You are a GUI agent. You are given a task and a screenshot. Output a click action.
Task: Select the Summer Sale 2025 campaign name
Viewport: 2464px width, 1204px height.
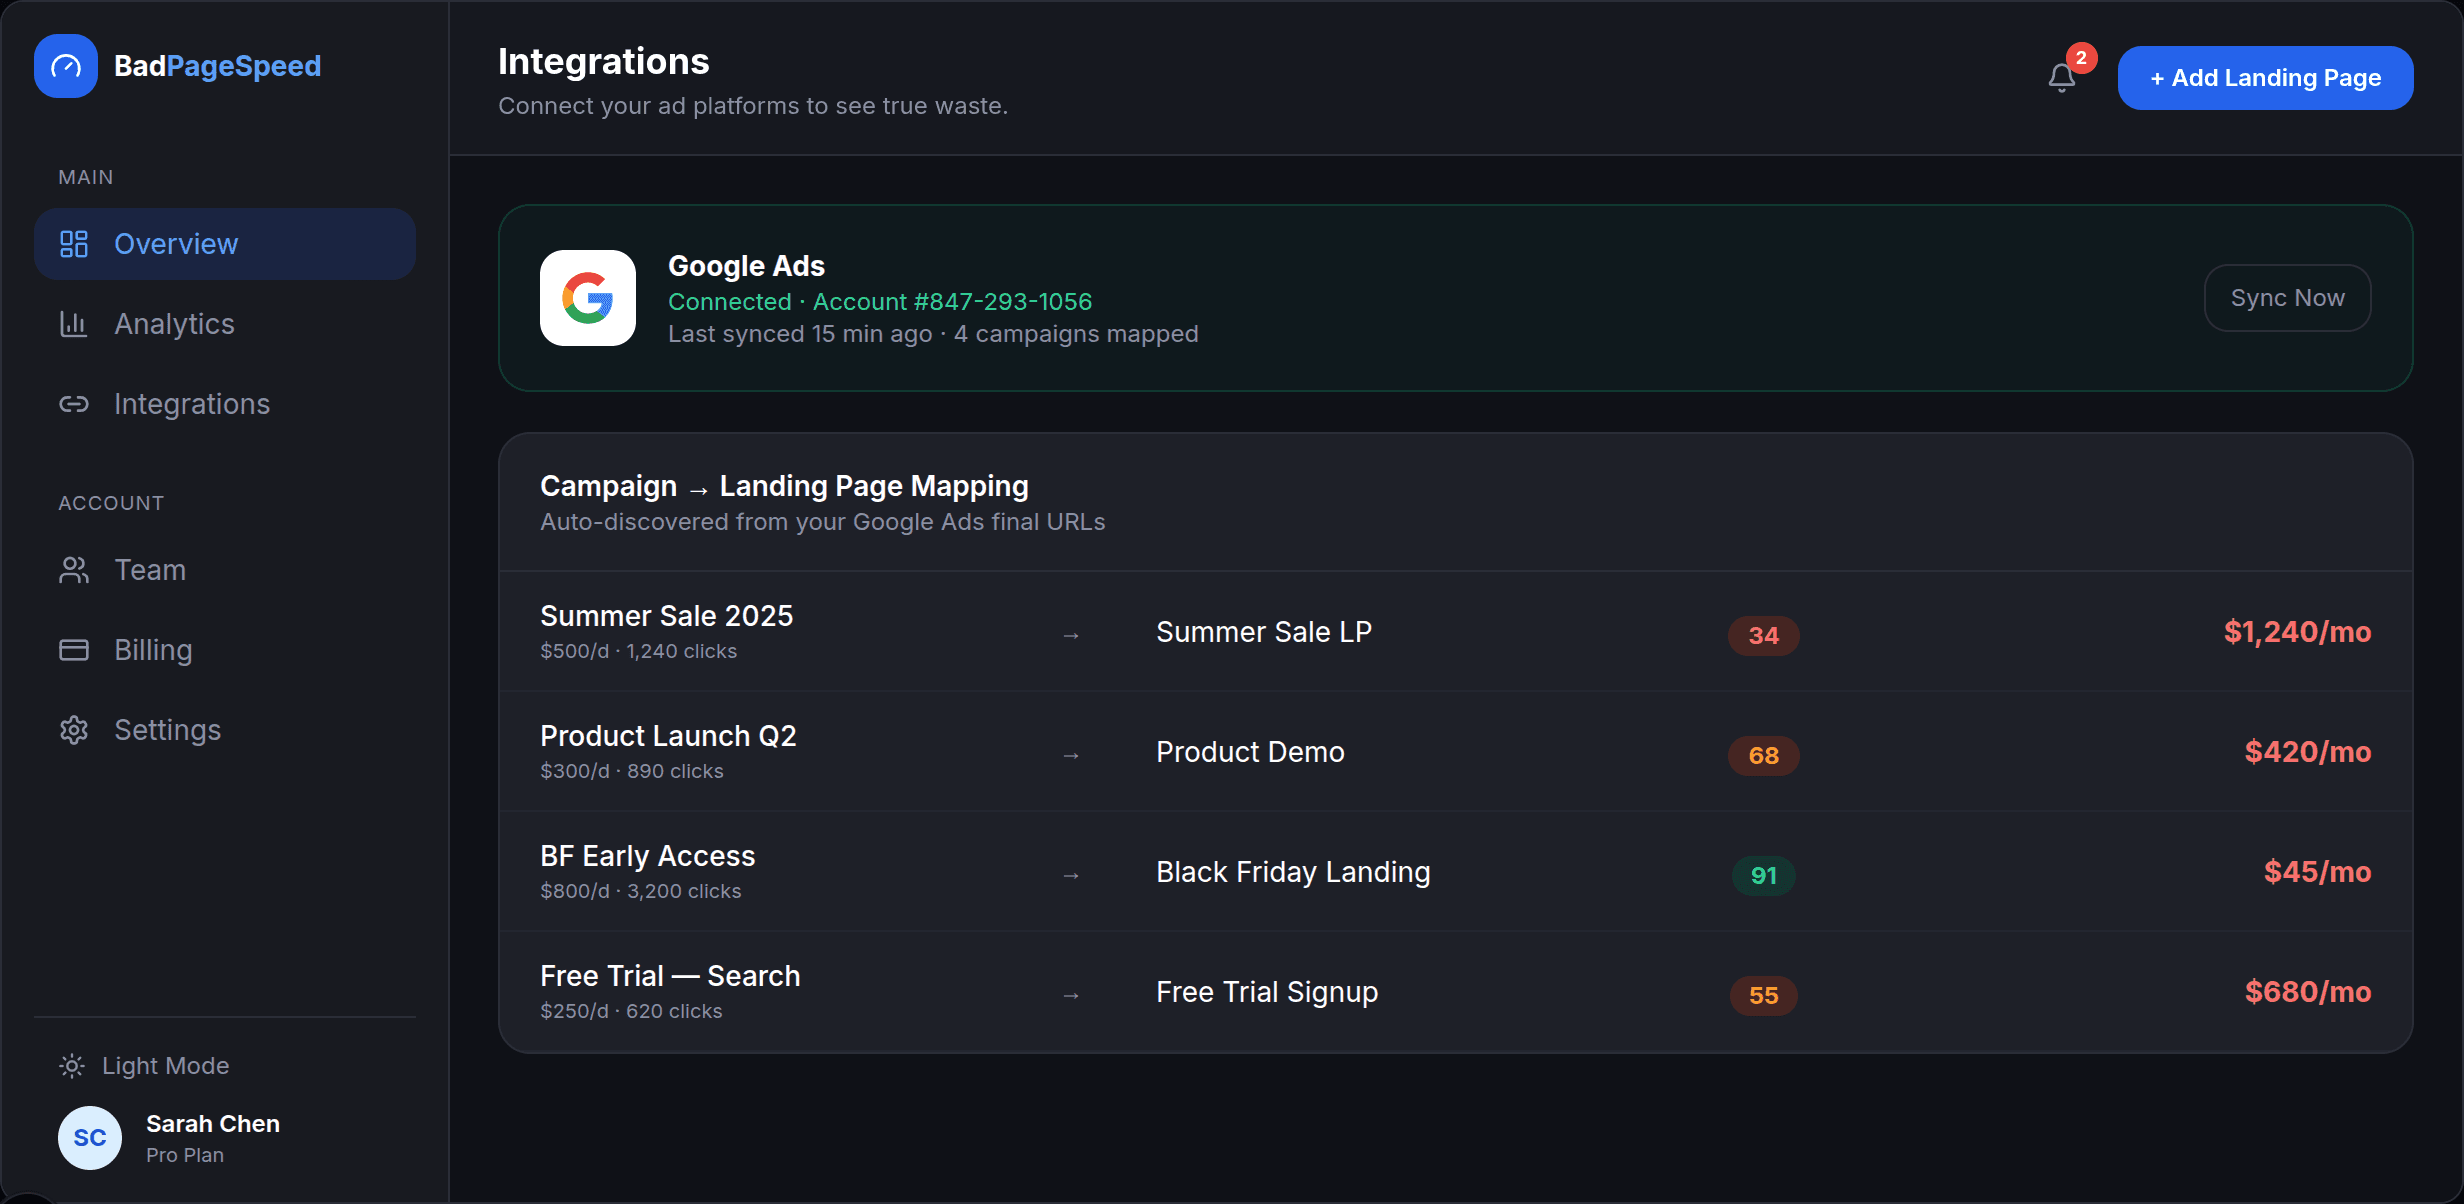666,616
